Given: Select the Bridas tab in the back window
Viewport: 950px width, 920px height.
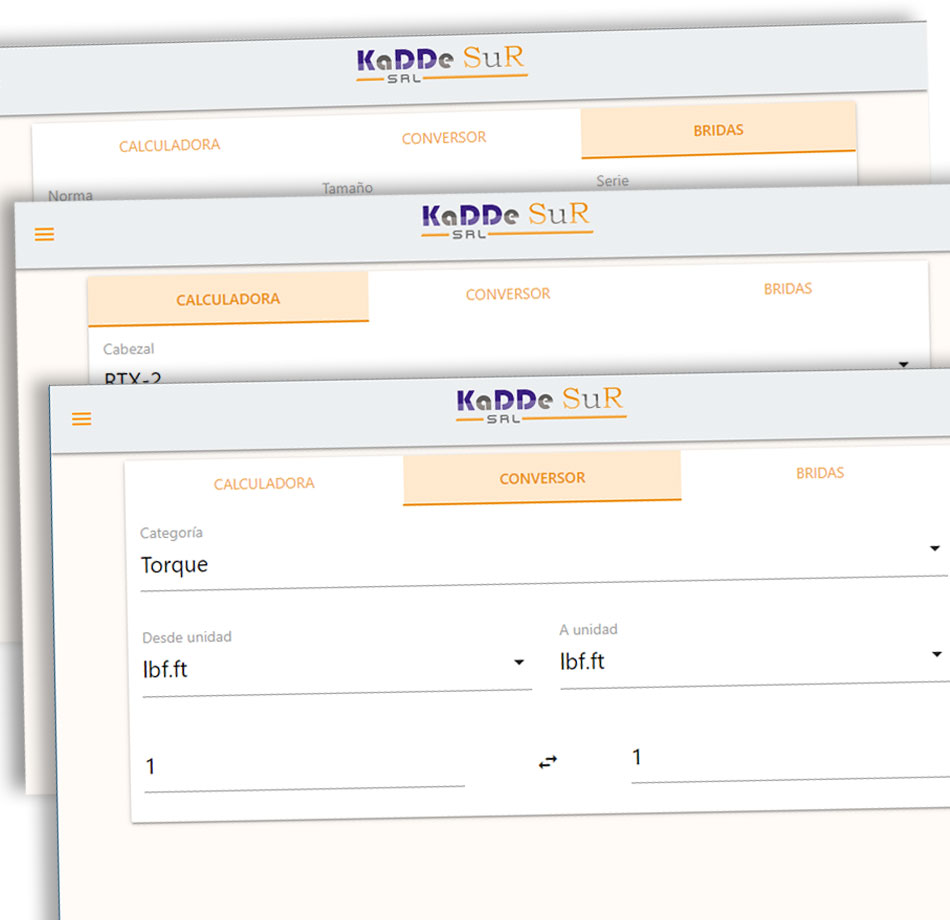Looking at the screenshot, I should click(x=719, y=130).
